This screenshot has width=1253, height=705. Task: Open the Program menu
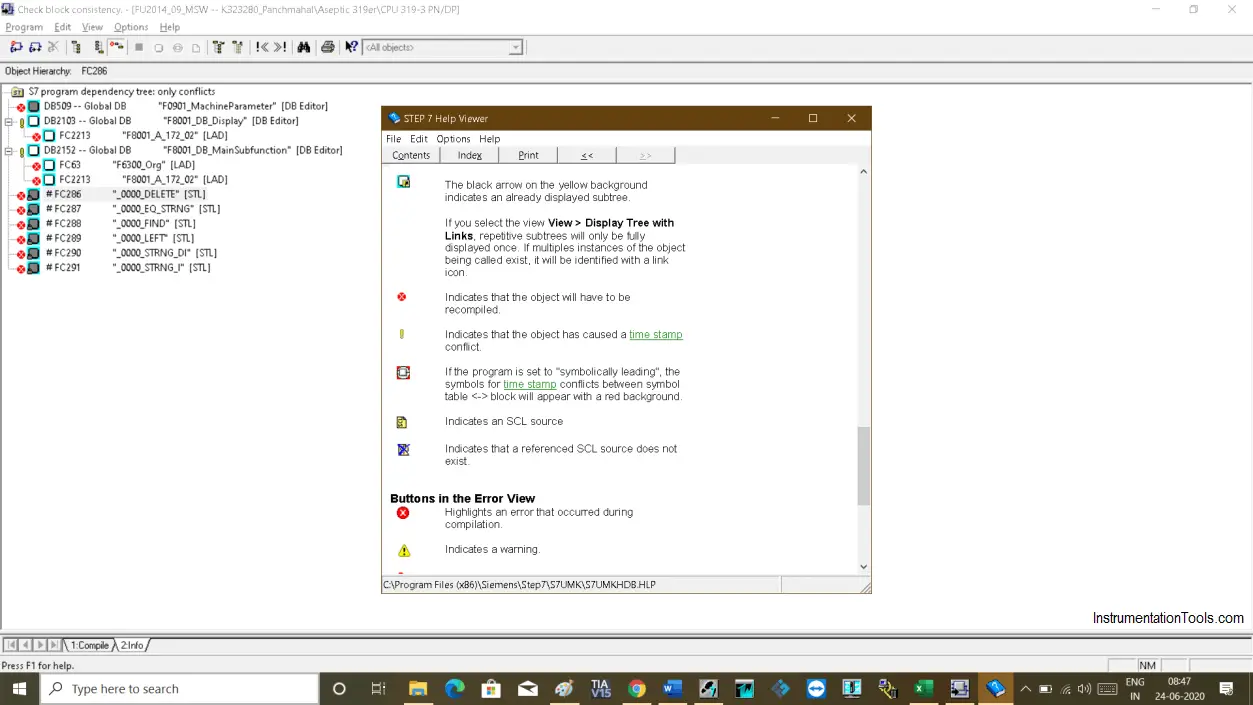click(24, 27)
